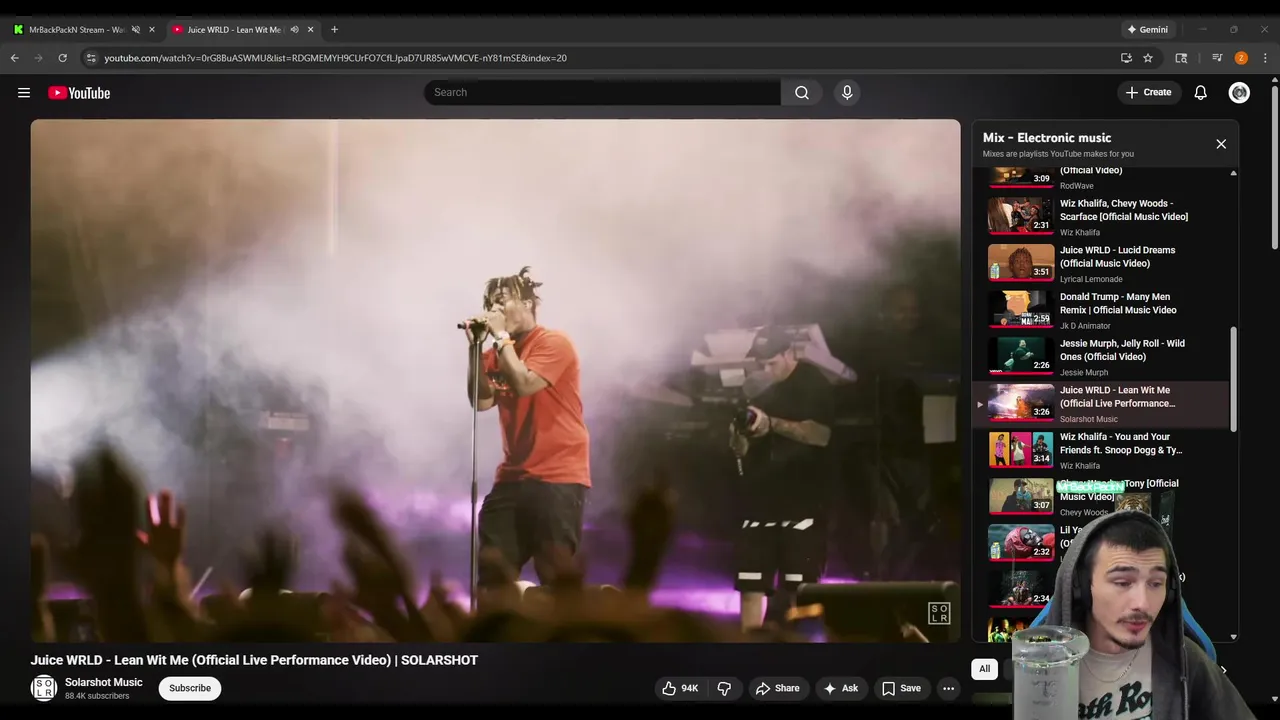Play Jessie Murph, Jelly Roll - Wild Ones
1280x720 pixels.
(x=1102, y=357)
